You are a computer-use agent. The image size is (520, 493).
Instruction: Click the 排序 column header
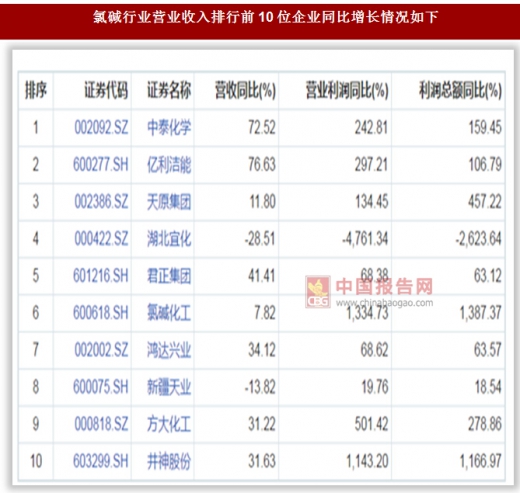click(36, 90)
